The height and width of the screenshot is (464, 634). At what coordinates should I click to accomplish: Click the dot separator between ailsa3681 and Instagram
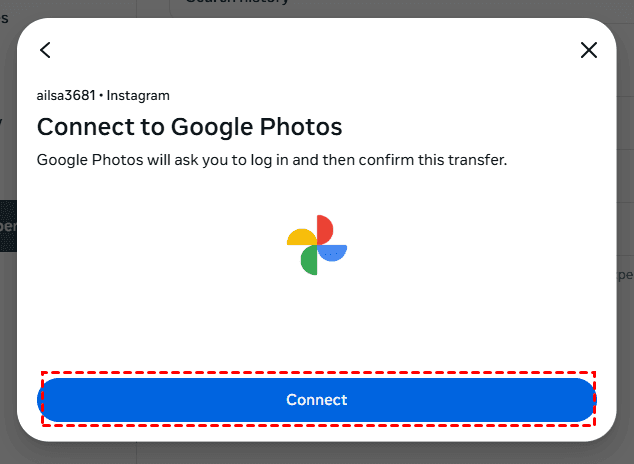[101, 96]
